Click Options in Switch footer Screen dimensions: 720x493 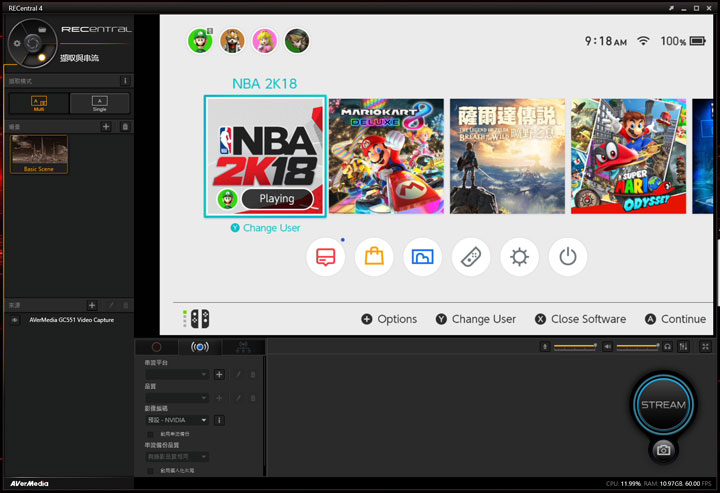pyautogui.click(x=389, y=319)
